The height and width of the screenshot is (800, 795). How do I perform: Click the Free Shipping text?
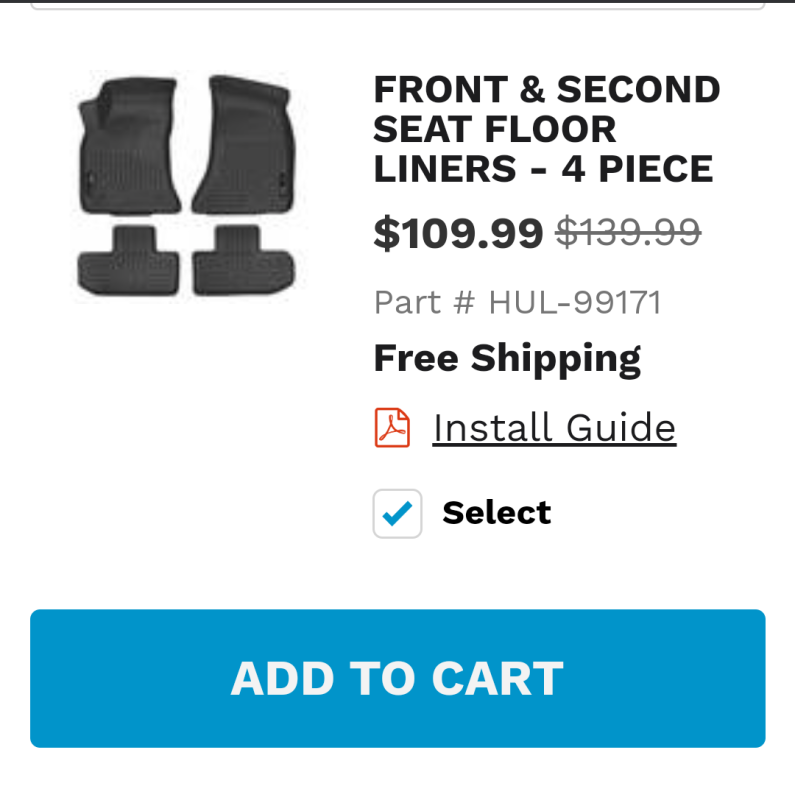(x=507, y=358)
